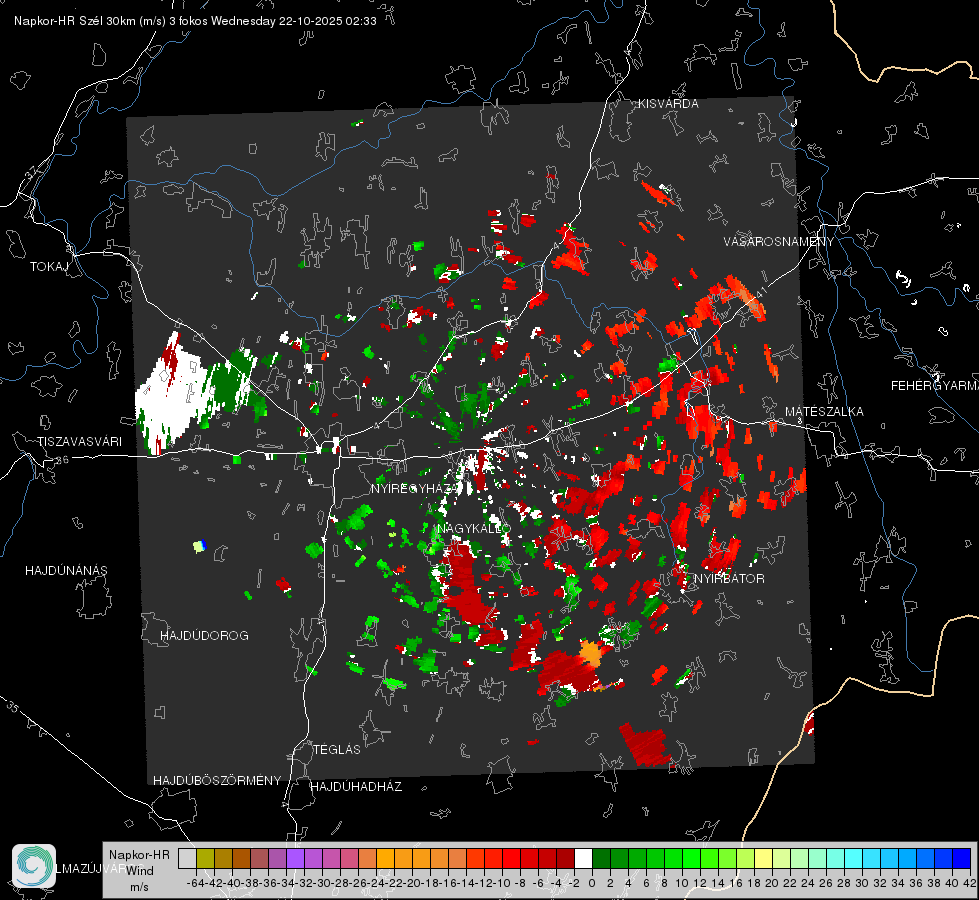
Task: Click the swirl weather logo icon
Action: tap(34, 866)
